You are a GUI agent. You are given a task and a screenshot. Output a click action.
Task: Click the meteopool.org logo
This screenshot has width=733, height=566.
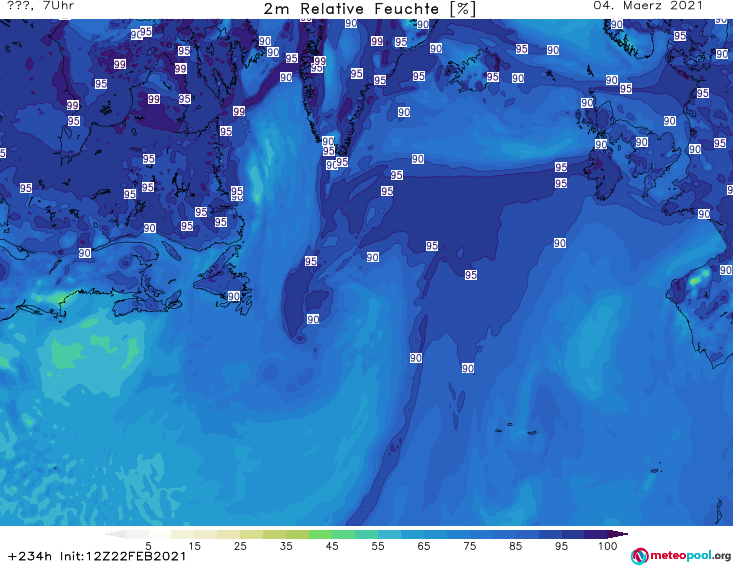681,556
